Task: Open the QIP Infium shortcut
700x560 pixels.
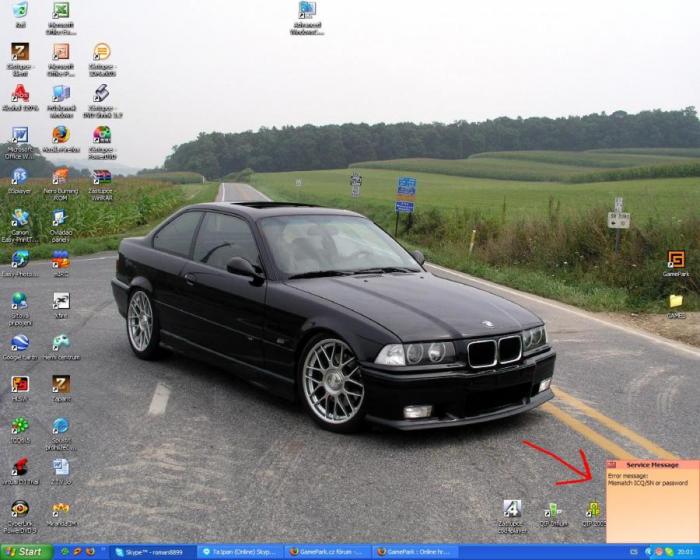Action: 553,509
